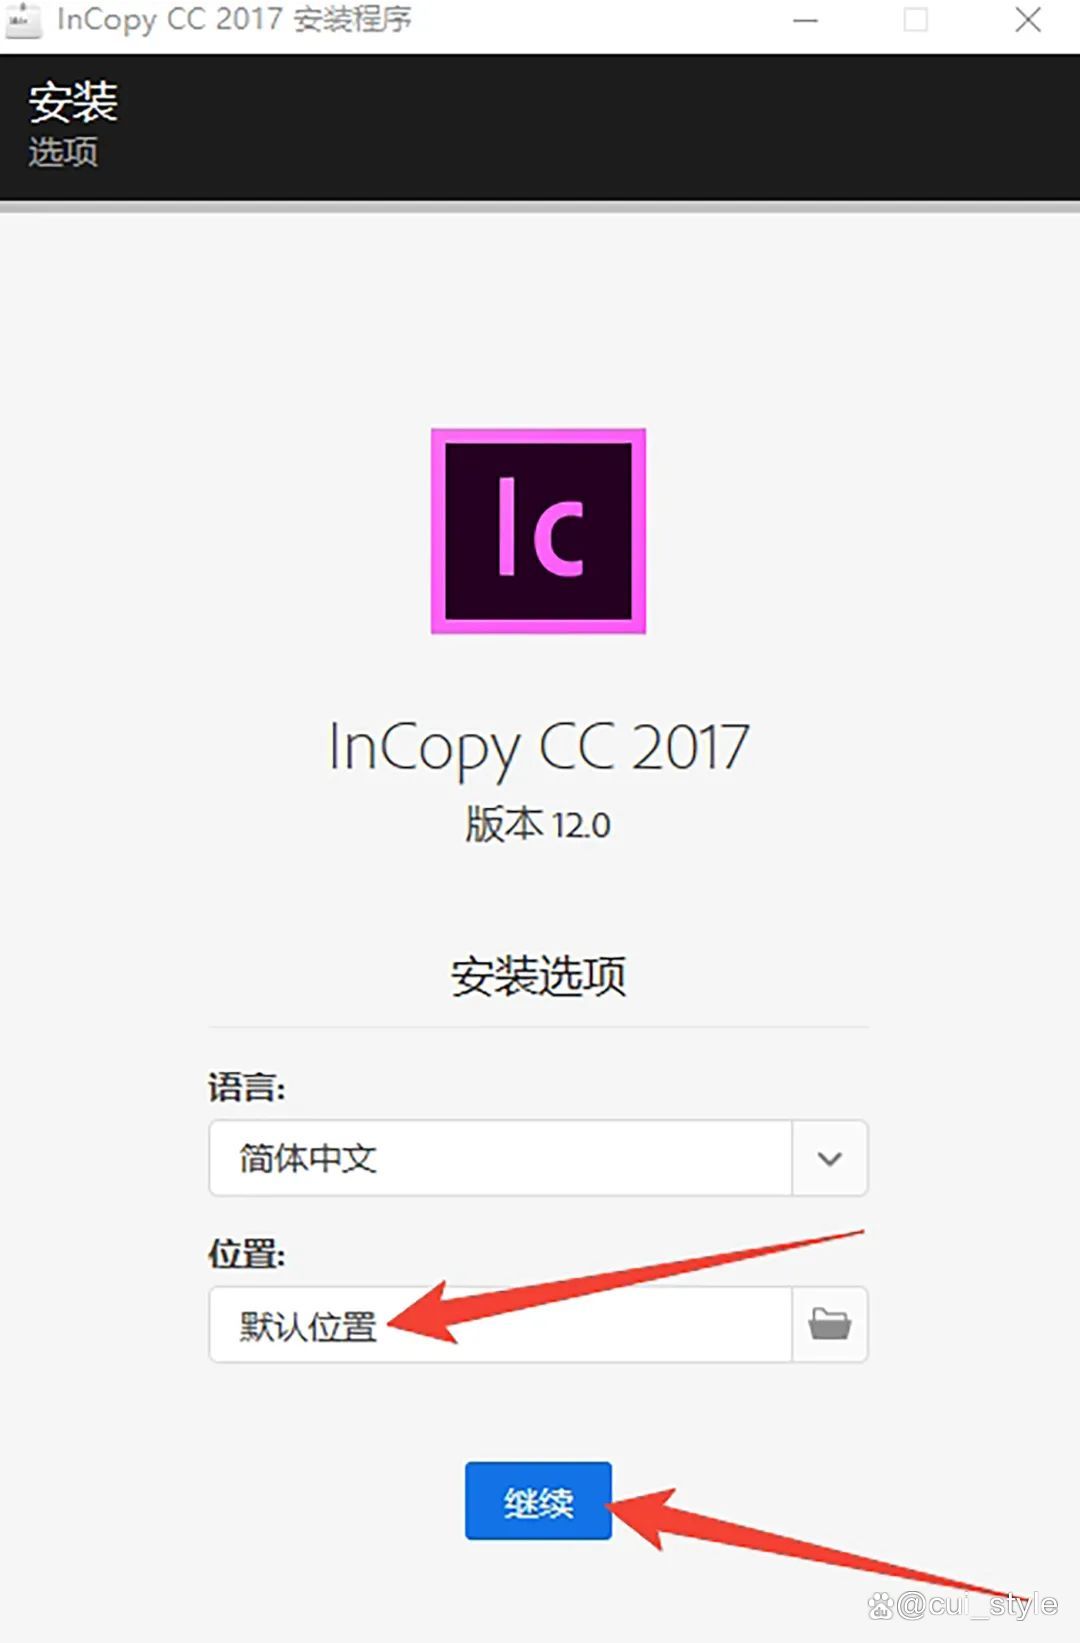Screen dimensions: 1080x1643
Task: Click the 选项 subtitle in header
Action: 63,152
